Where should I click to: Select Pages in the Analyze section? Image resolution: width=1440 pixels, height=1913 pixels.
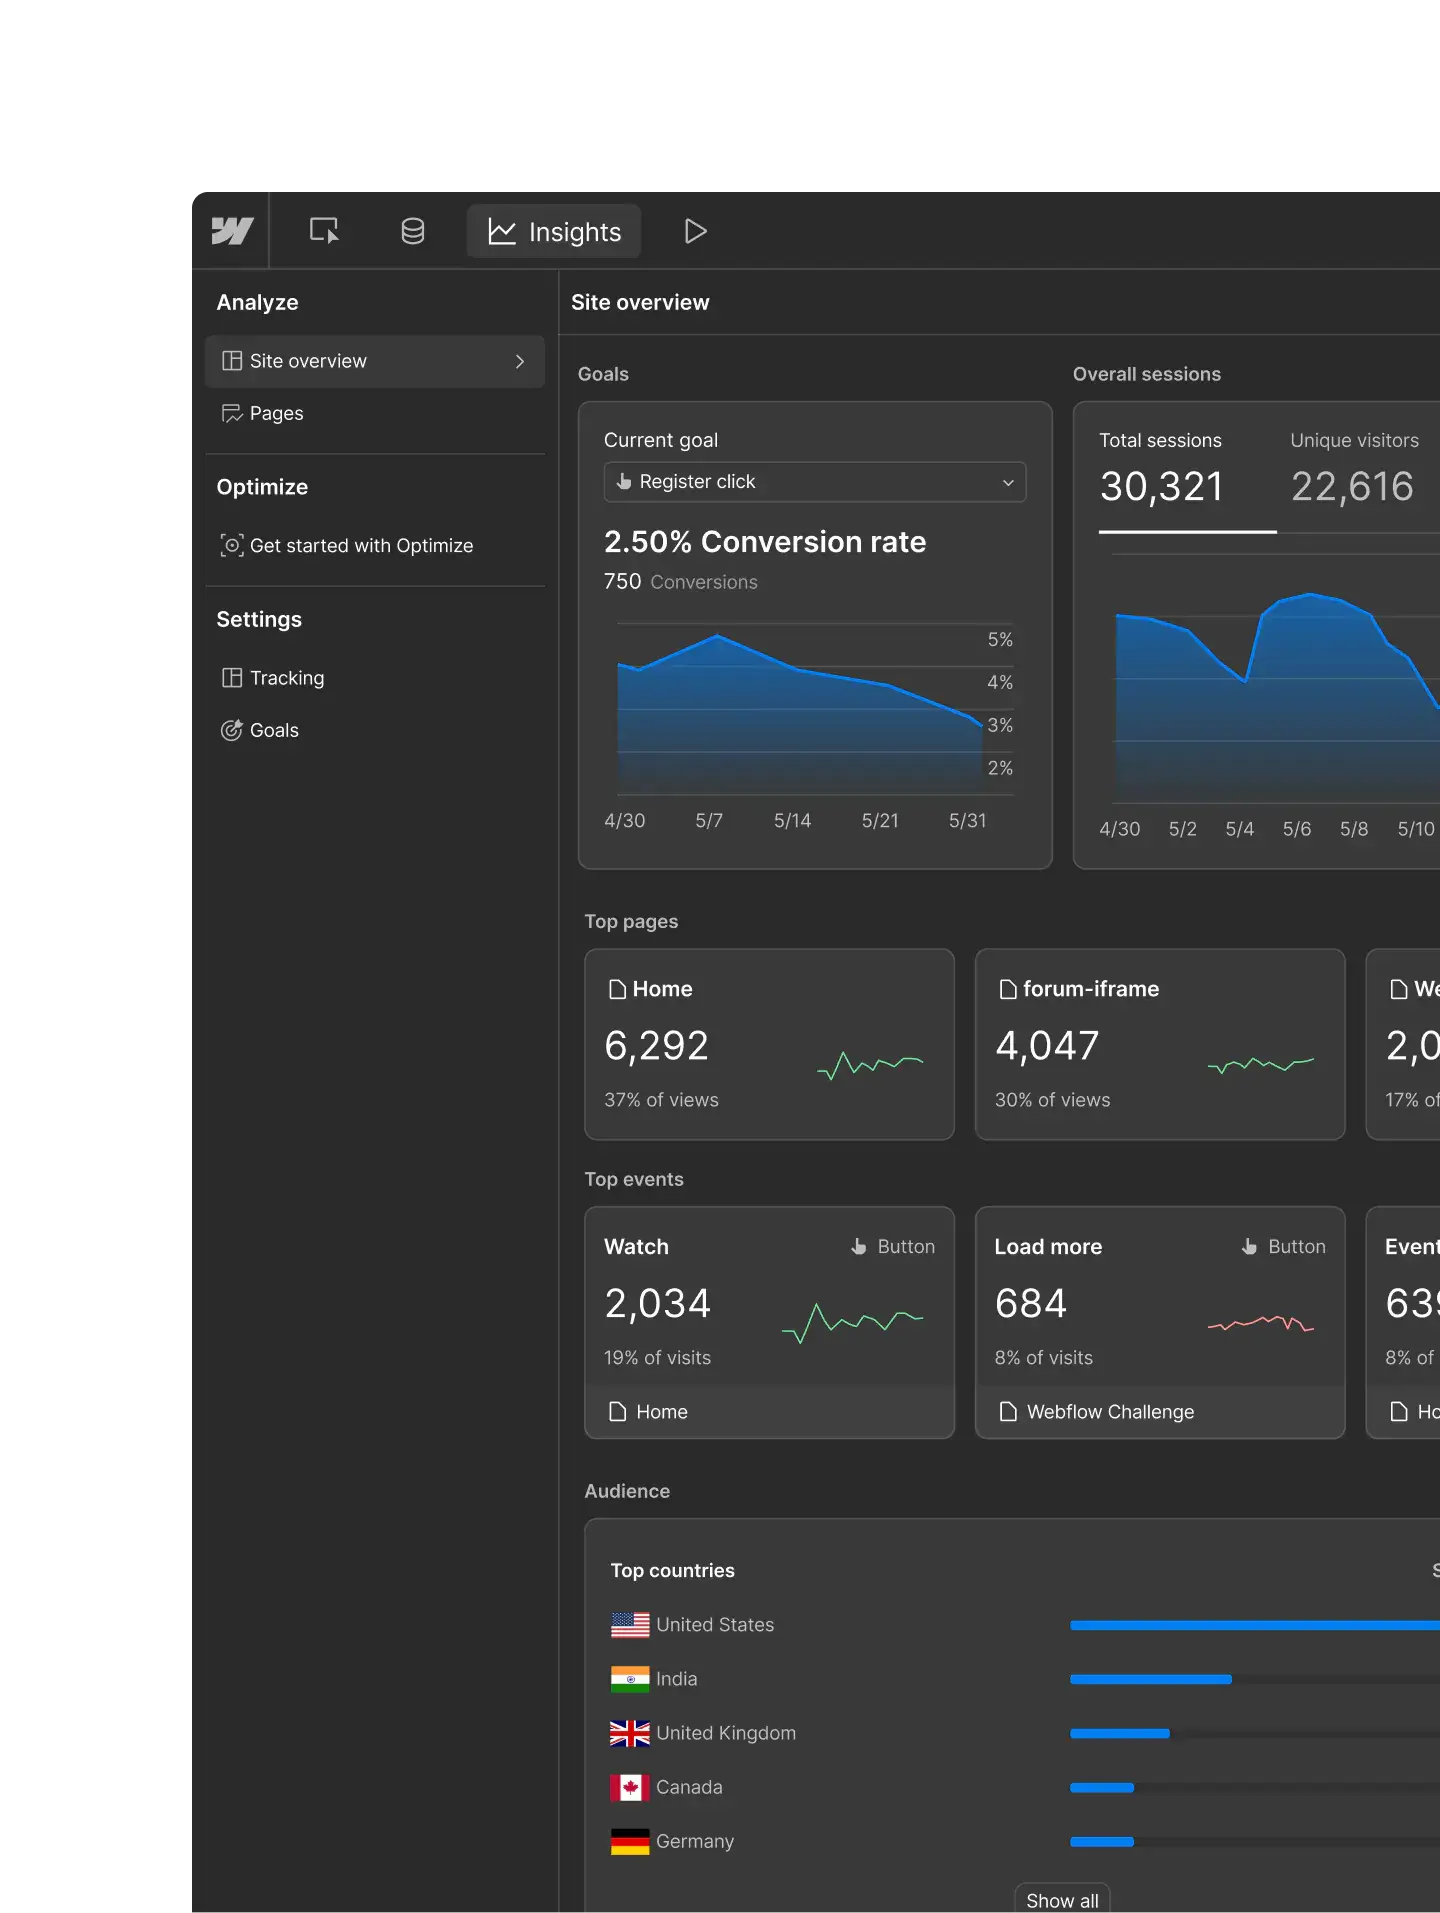pos(276,413)
